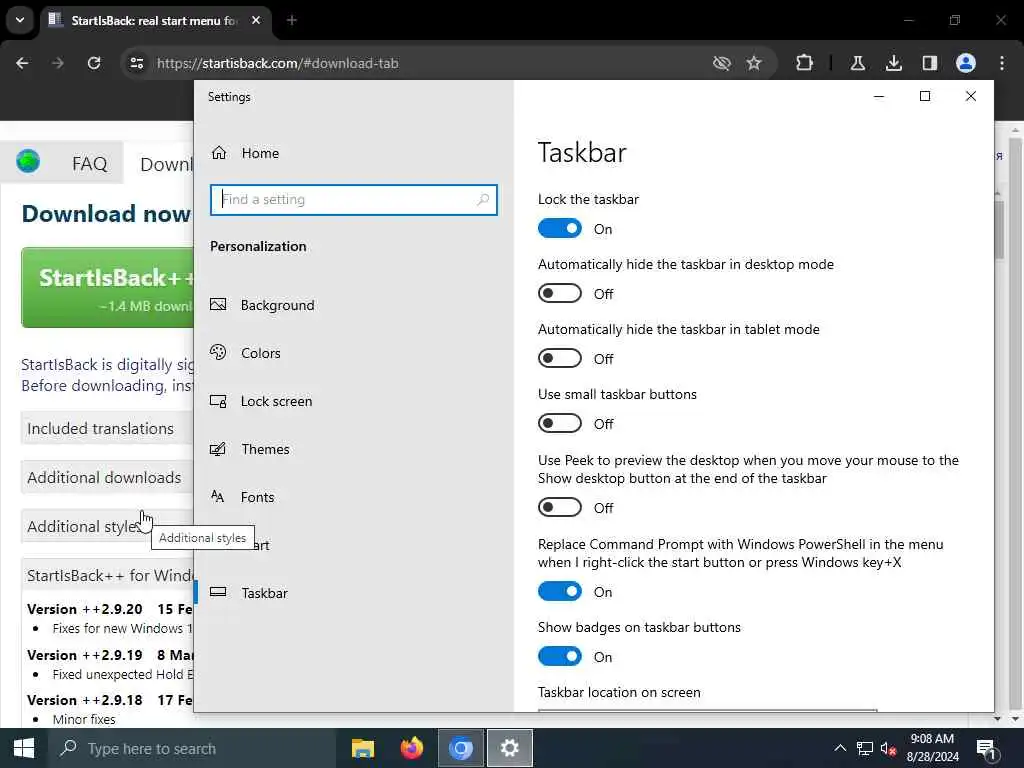The image size is (1024, 768).
Task: Open Chrome side panel
Action: pyautogui.click(x=929, y=63)
